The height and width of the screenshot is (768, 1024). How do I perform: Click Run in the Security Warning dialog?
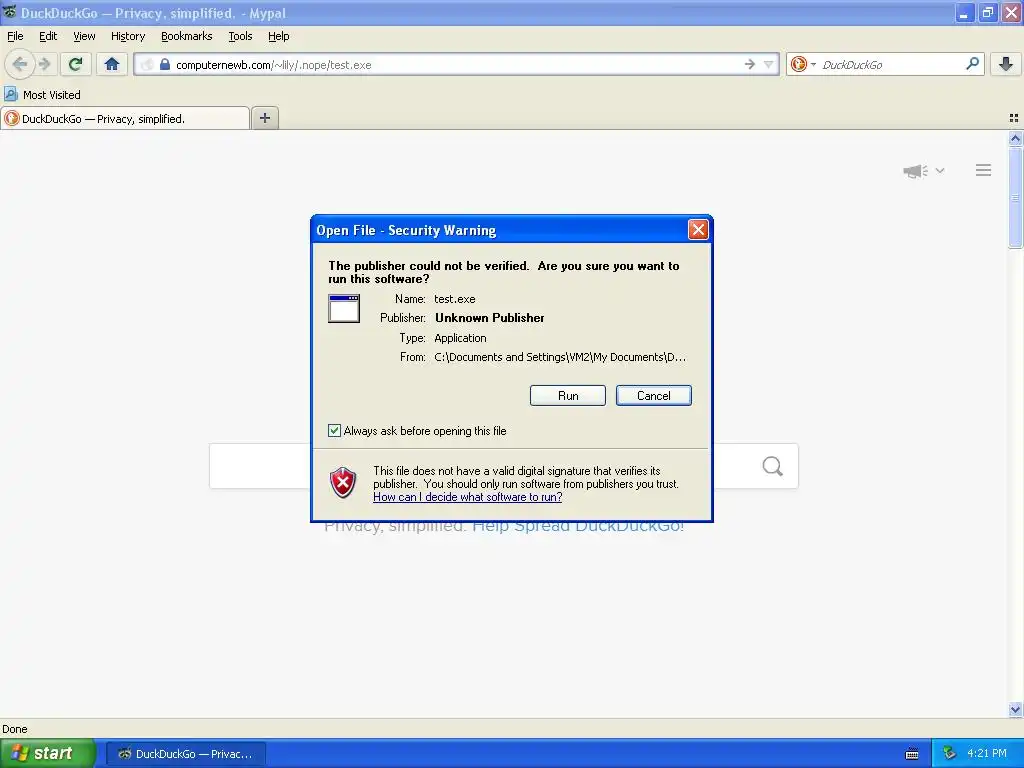568,396
